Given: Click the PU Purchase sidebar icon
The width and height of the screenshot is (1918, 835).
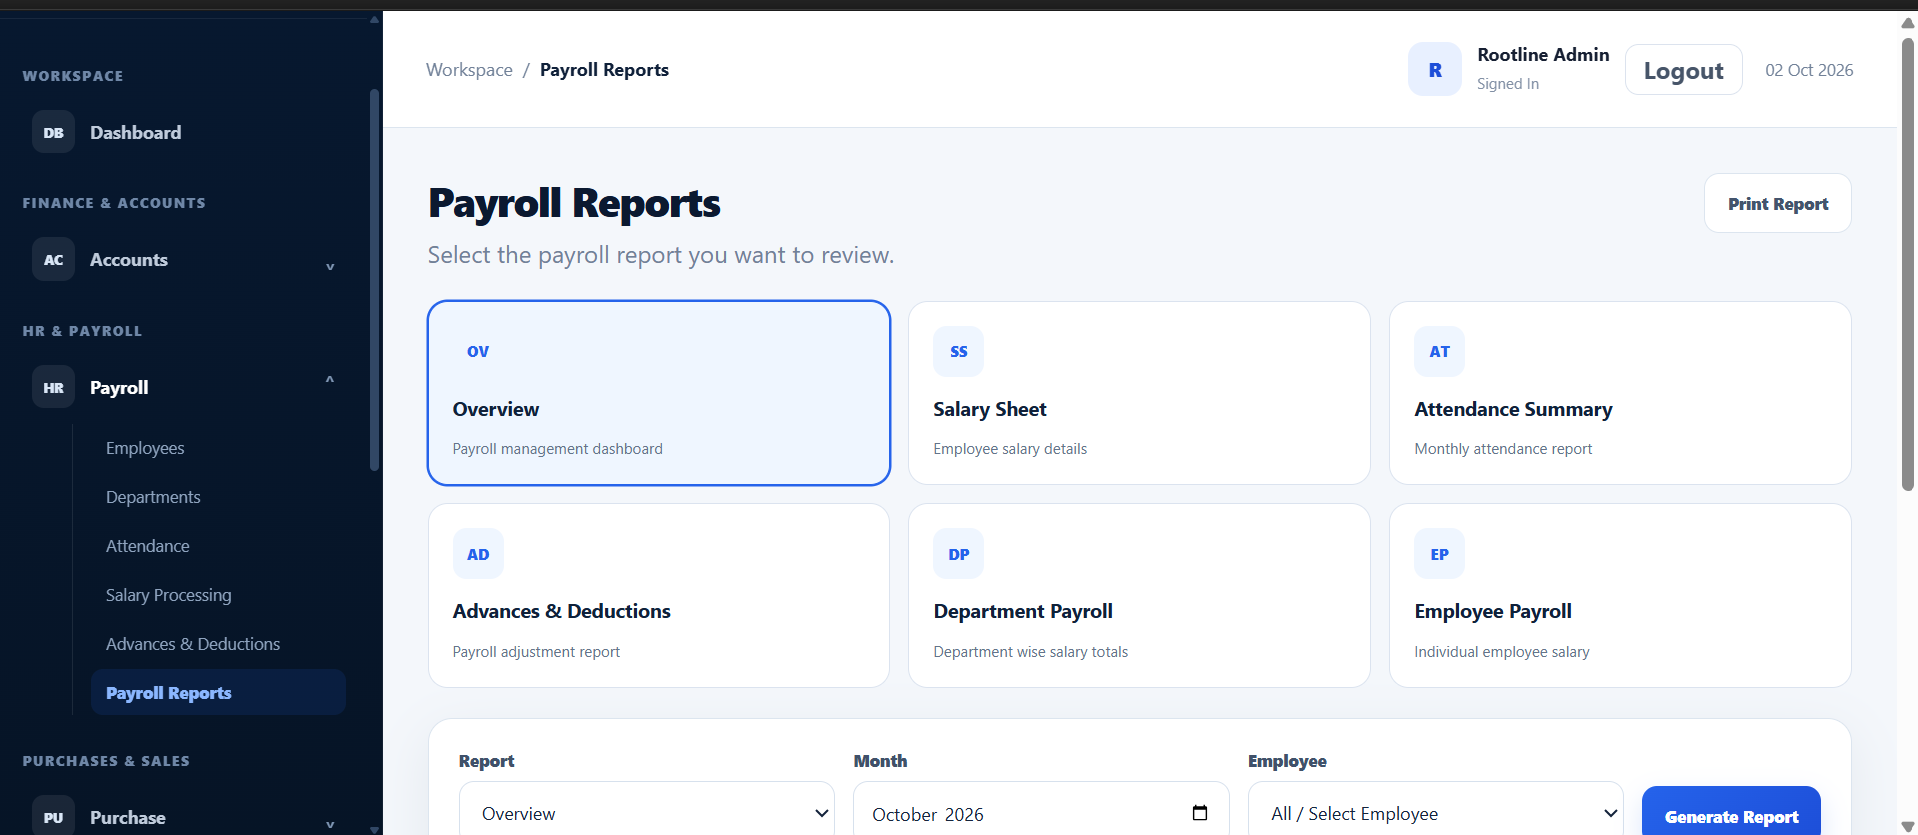Looking at the screenshot, I should (53, 817).
